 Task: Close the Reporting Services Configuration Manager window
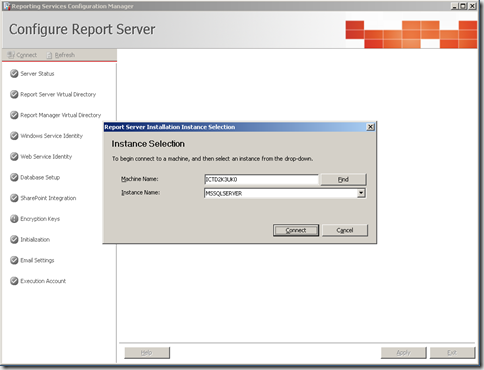point(472,6)
